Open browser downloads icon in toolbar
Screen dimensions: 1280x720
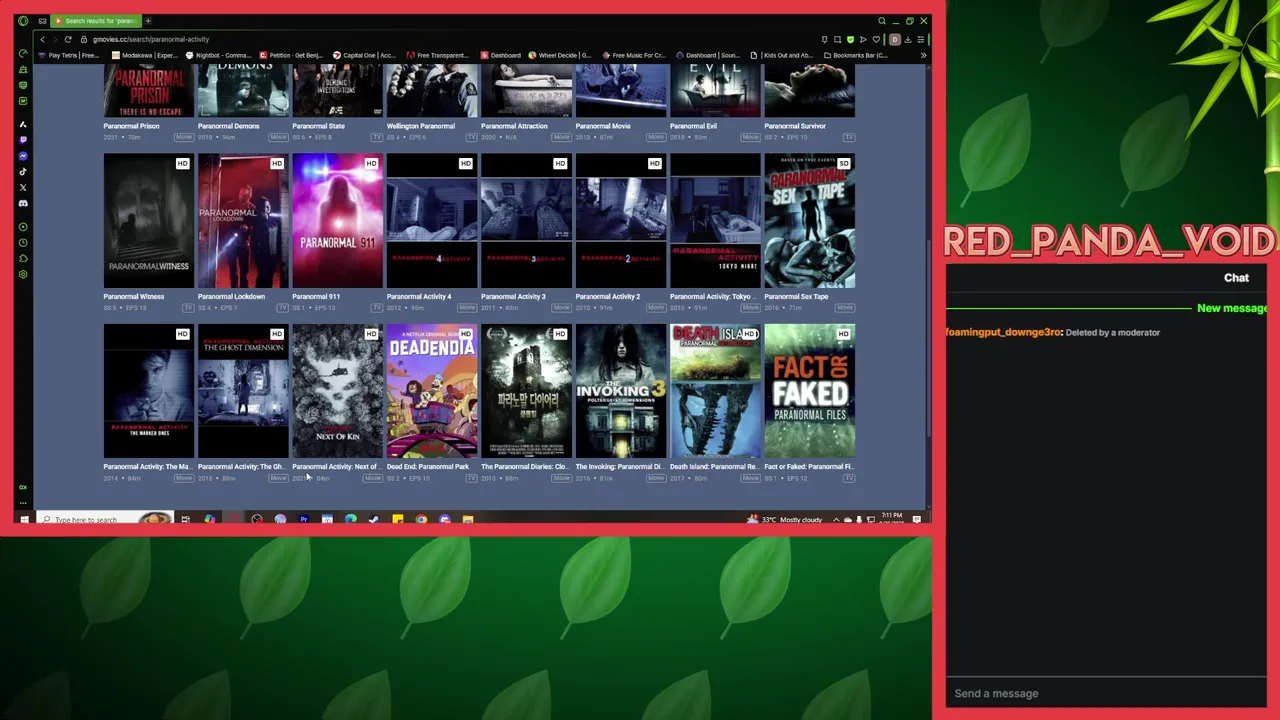(907, 40)
